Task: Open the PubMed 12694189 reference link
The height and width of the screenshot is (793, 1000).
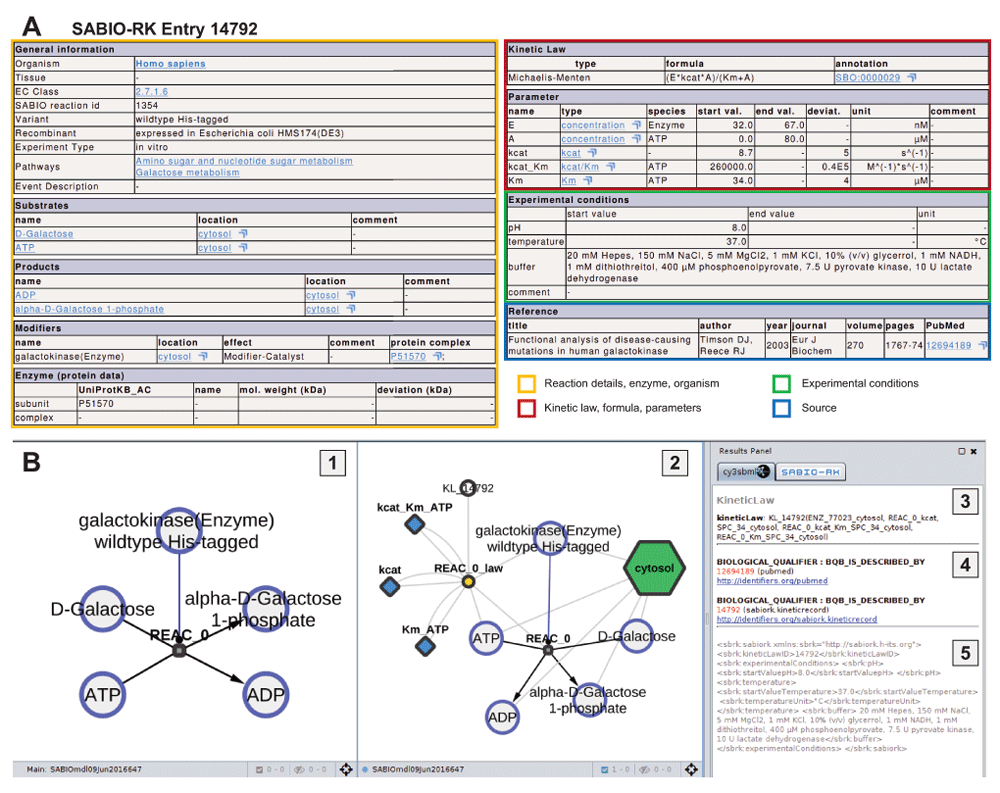Action: pyautogui.click(x=949, y=345)
